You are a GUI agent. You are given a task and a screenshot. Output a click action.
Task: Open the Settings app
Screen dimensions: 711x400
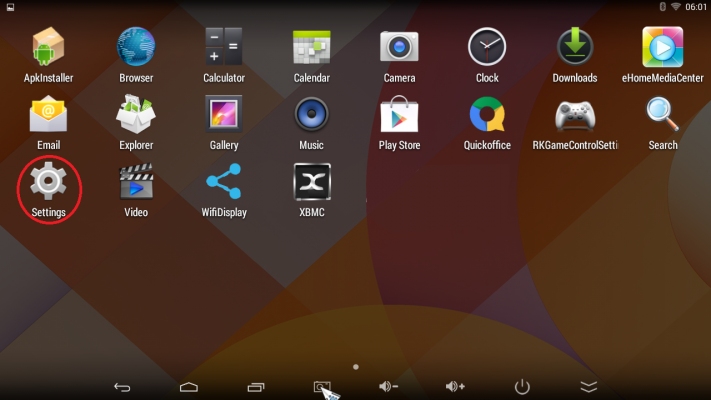pyautogui.click(x=49, y=190)
